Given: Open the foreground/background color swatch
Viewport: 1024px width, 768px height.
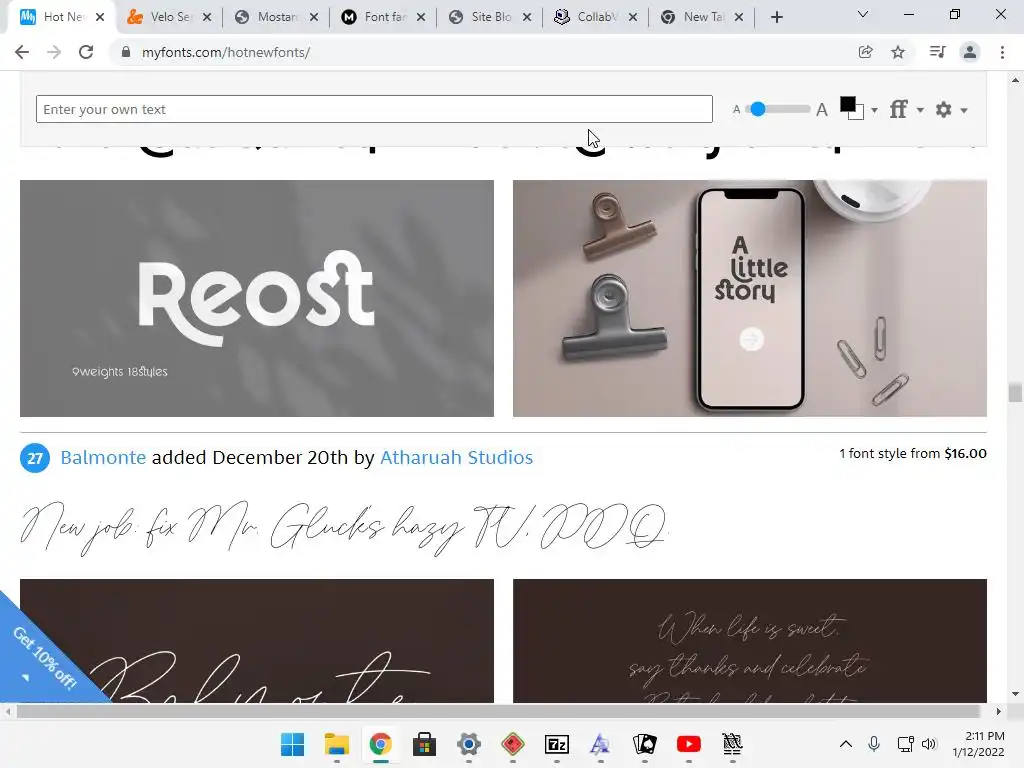Looking at the screenshot, I should coord(852,108).
